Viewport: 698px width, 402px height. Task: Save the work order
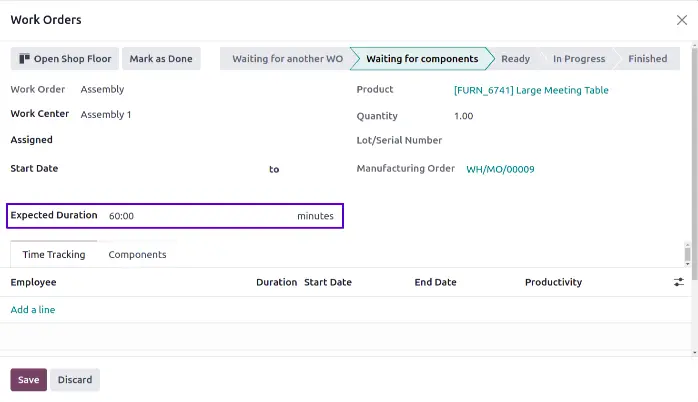(x=28, y=380)
